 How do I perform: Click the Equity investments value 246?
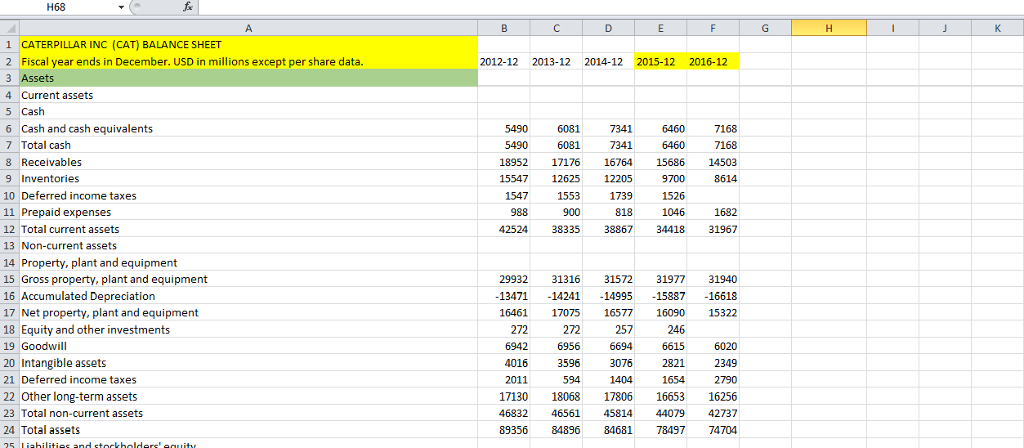click(677, 330)
